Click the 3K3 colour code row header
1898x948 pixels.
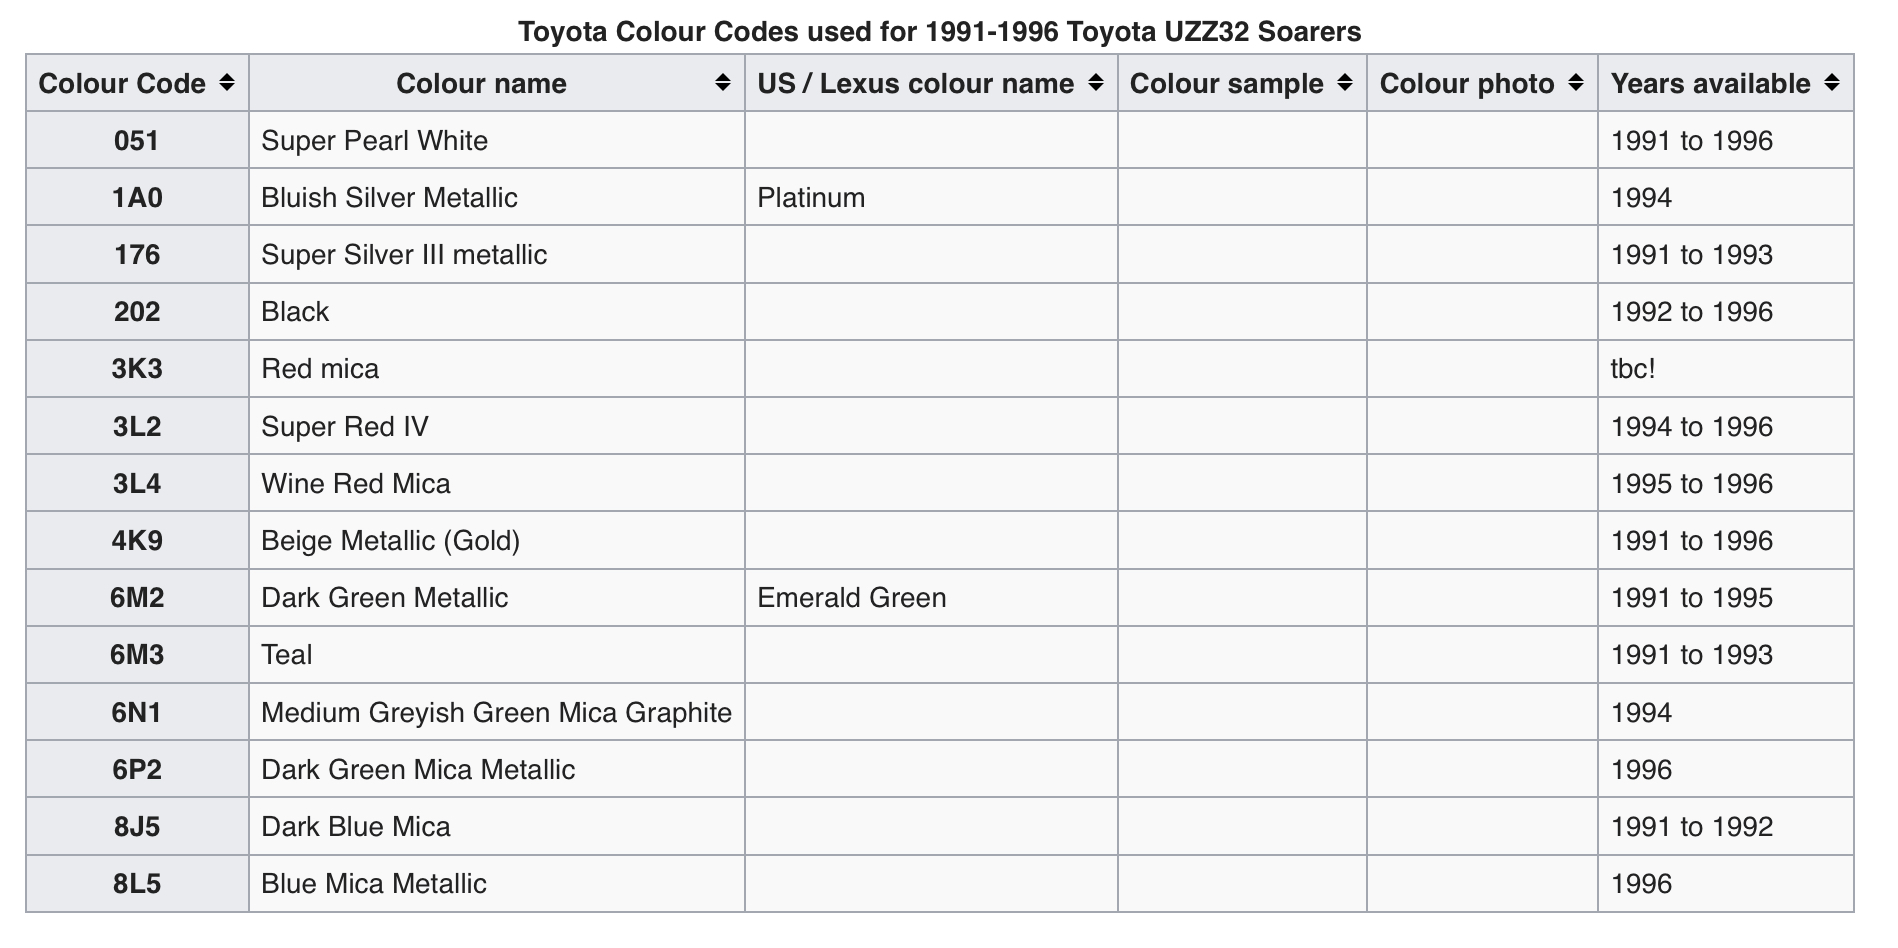[137, 369]
